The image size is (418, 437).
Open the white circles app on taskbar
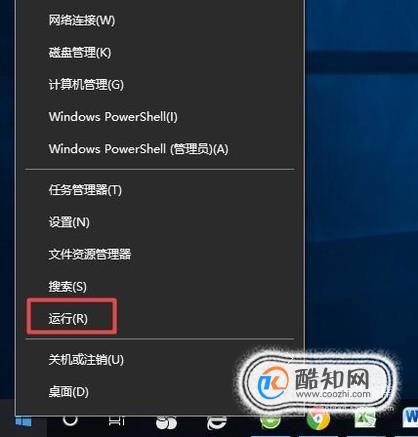point(166,423)
